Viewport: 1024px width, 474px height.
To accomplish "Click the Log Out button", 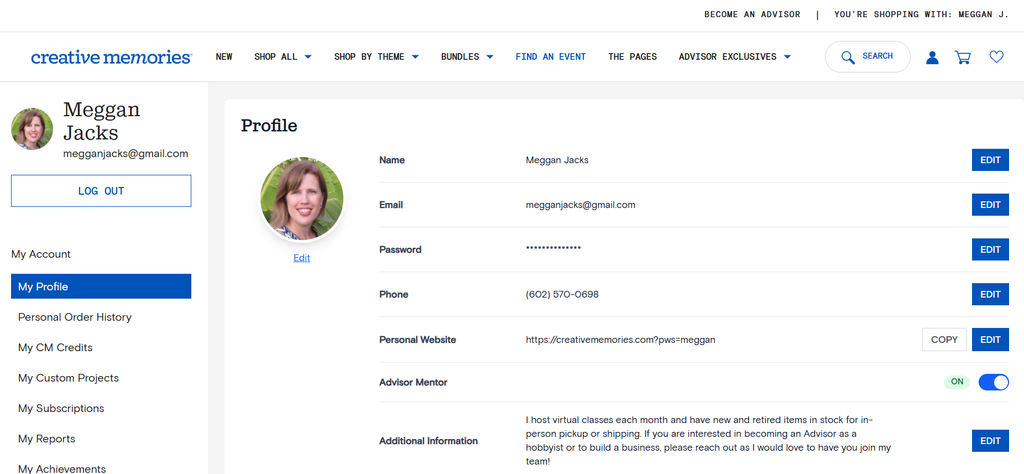I will (101, 191).
